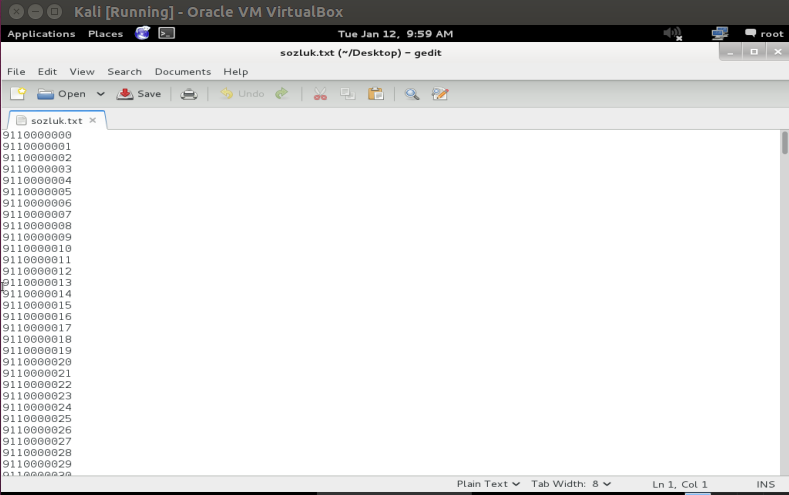Click the INS insert mode indicator
The height and width of the screenshot is (495, 789).
point(765,484)
